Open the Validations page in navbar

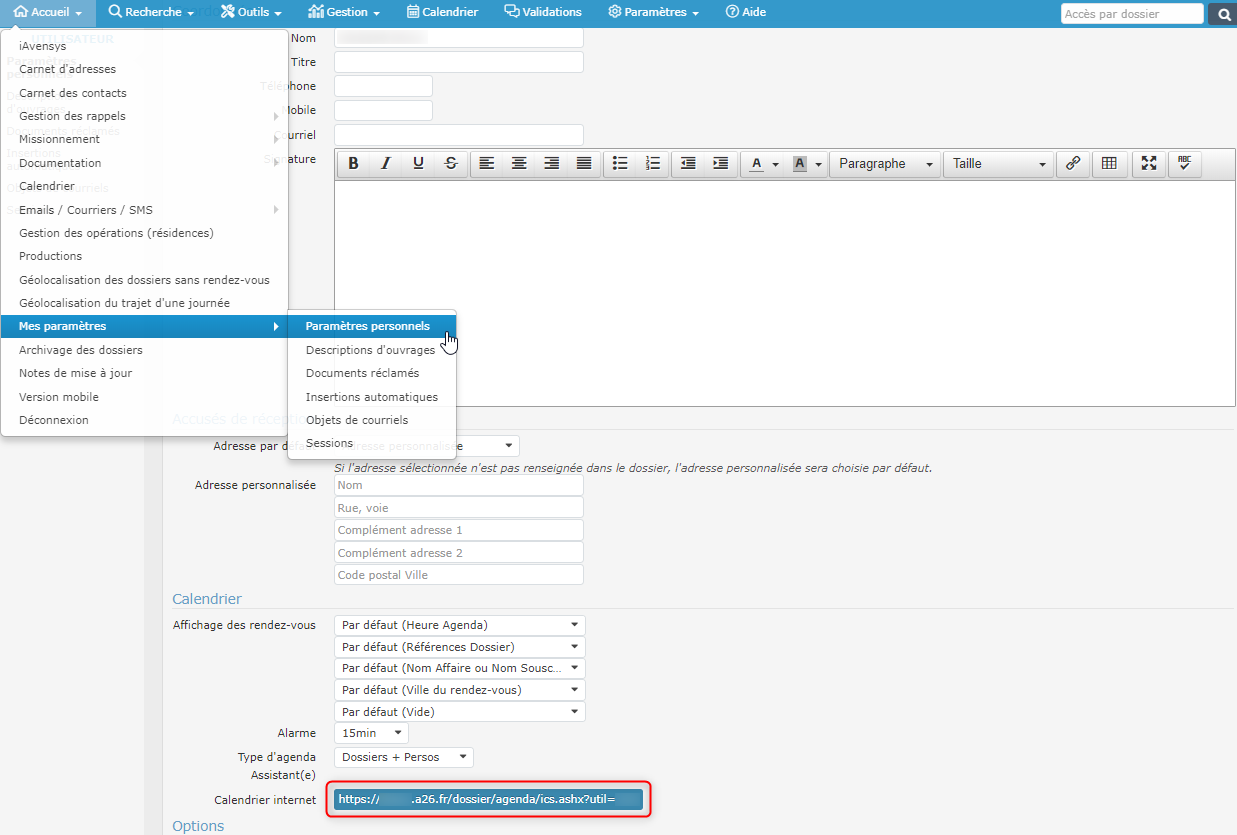point(543,12)
